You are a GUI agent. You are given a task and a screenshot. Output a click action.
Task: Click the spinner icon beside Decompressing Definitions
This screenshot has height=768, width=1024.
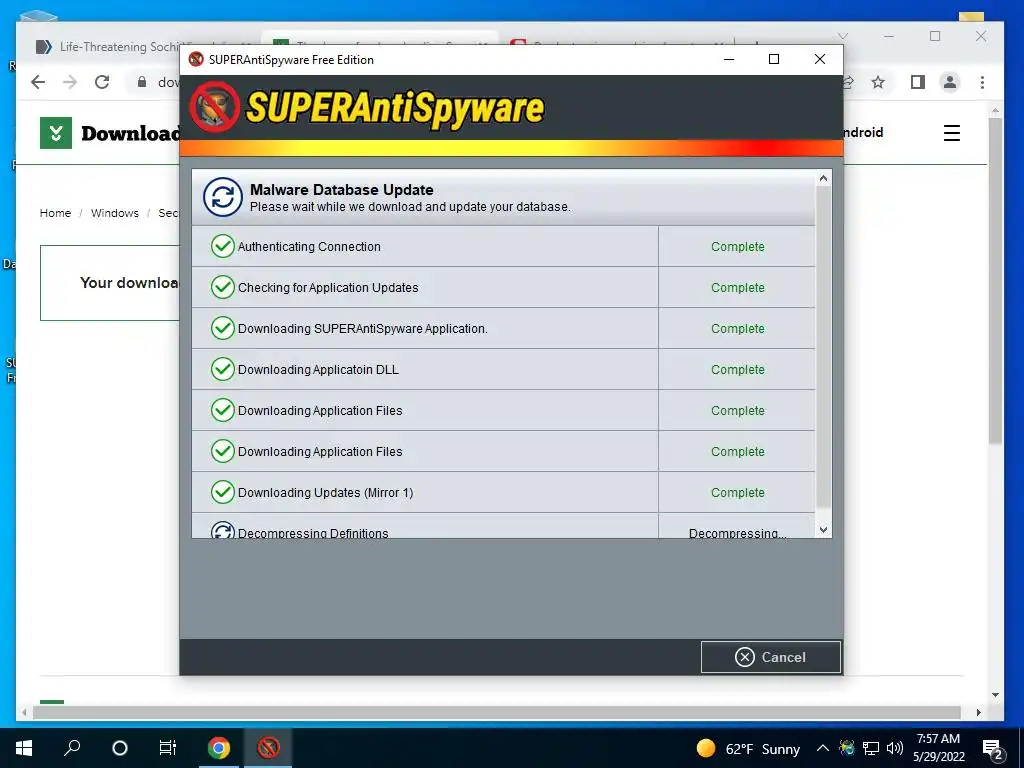pos(223,530)
